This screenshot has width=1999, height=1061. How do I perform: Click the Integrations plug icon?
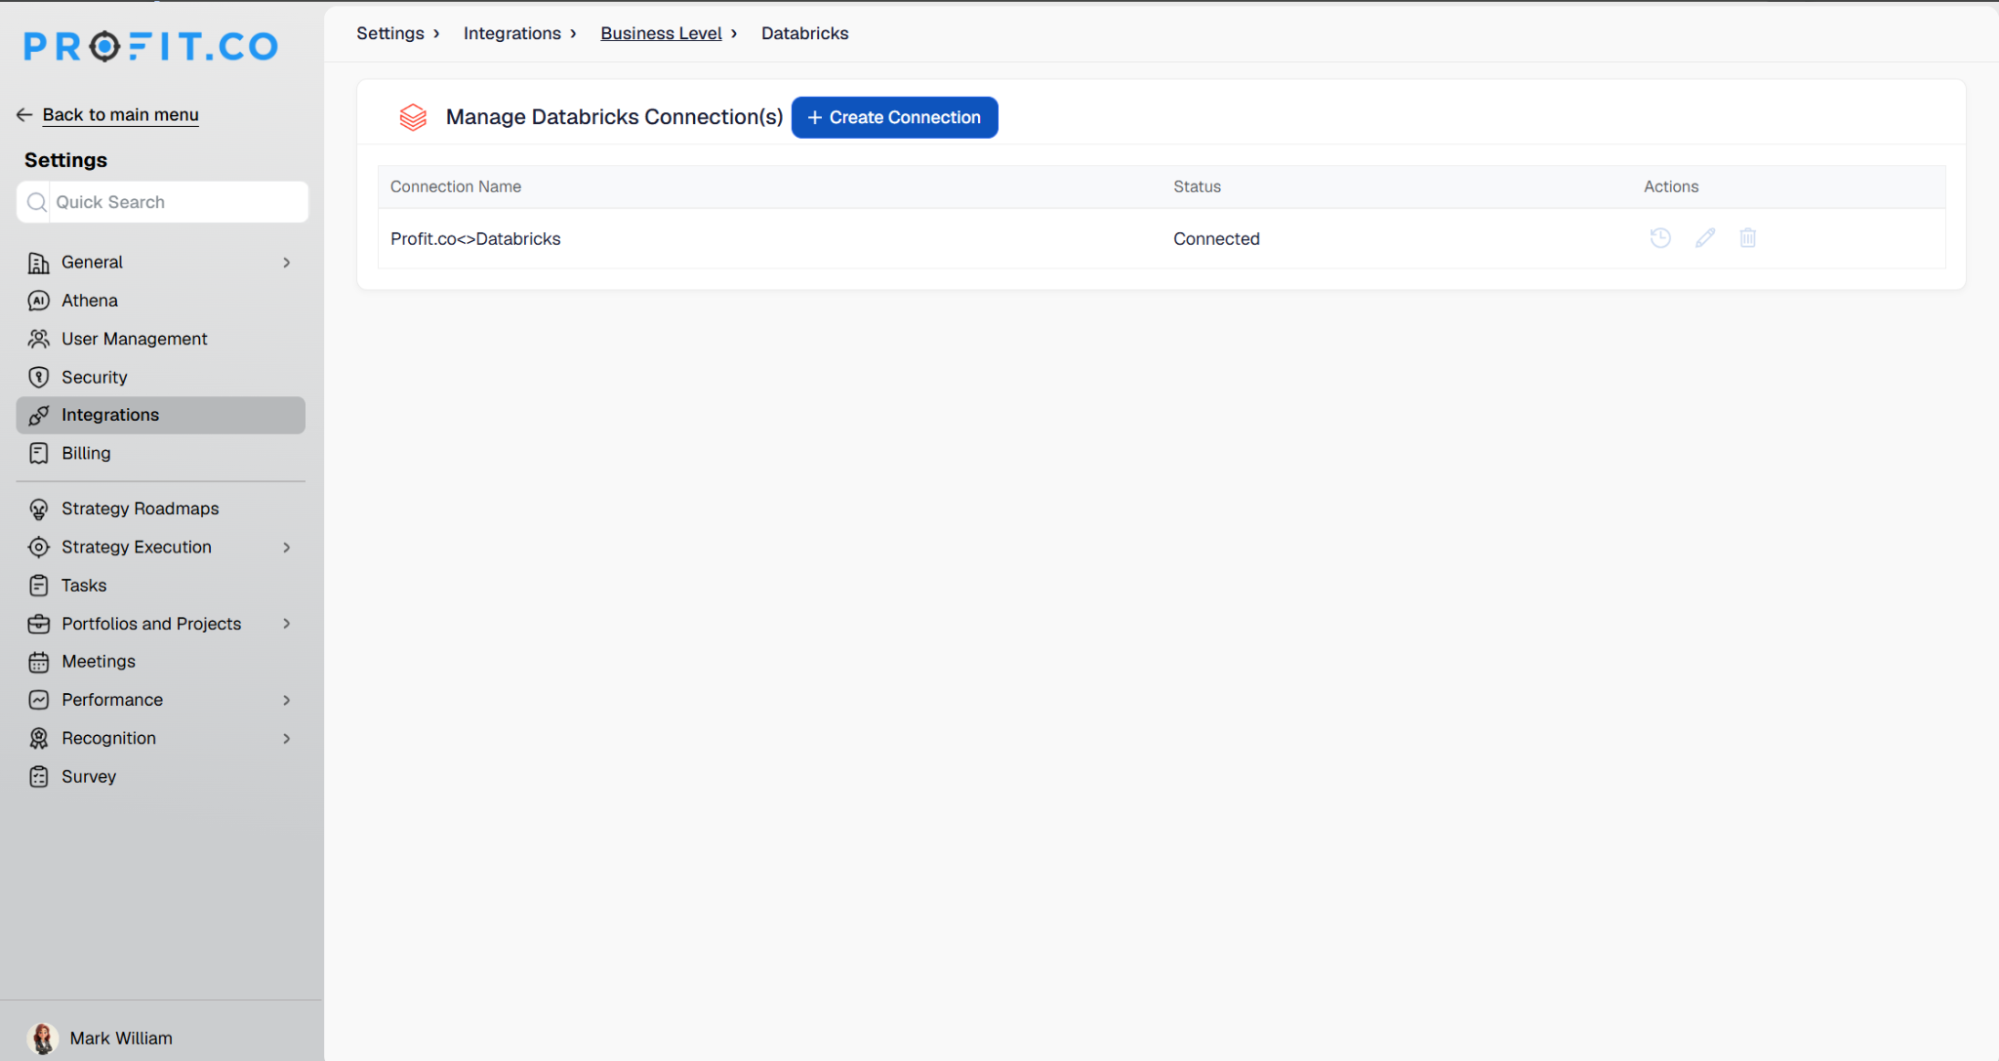pos(39,415)
